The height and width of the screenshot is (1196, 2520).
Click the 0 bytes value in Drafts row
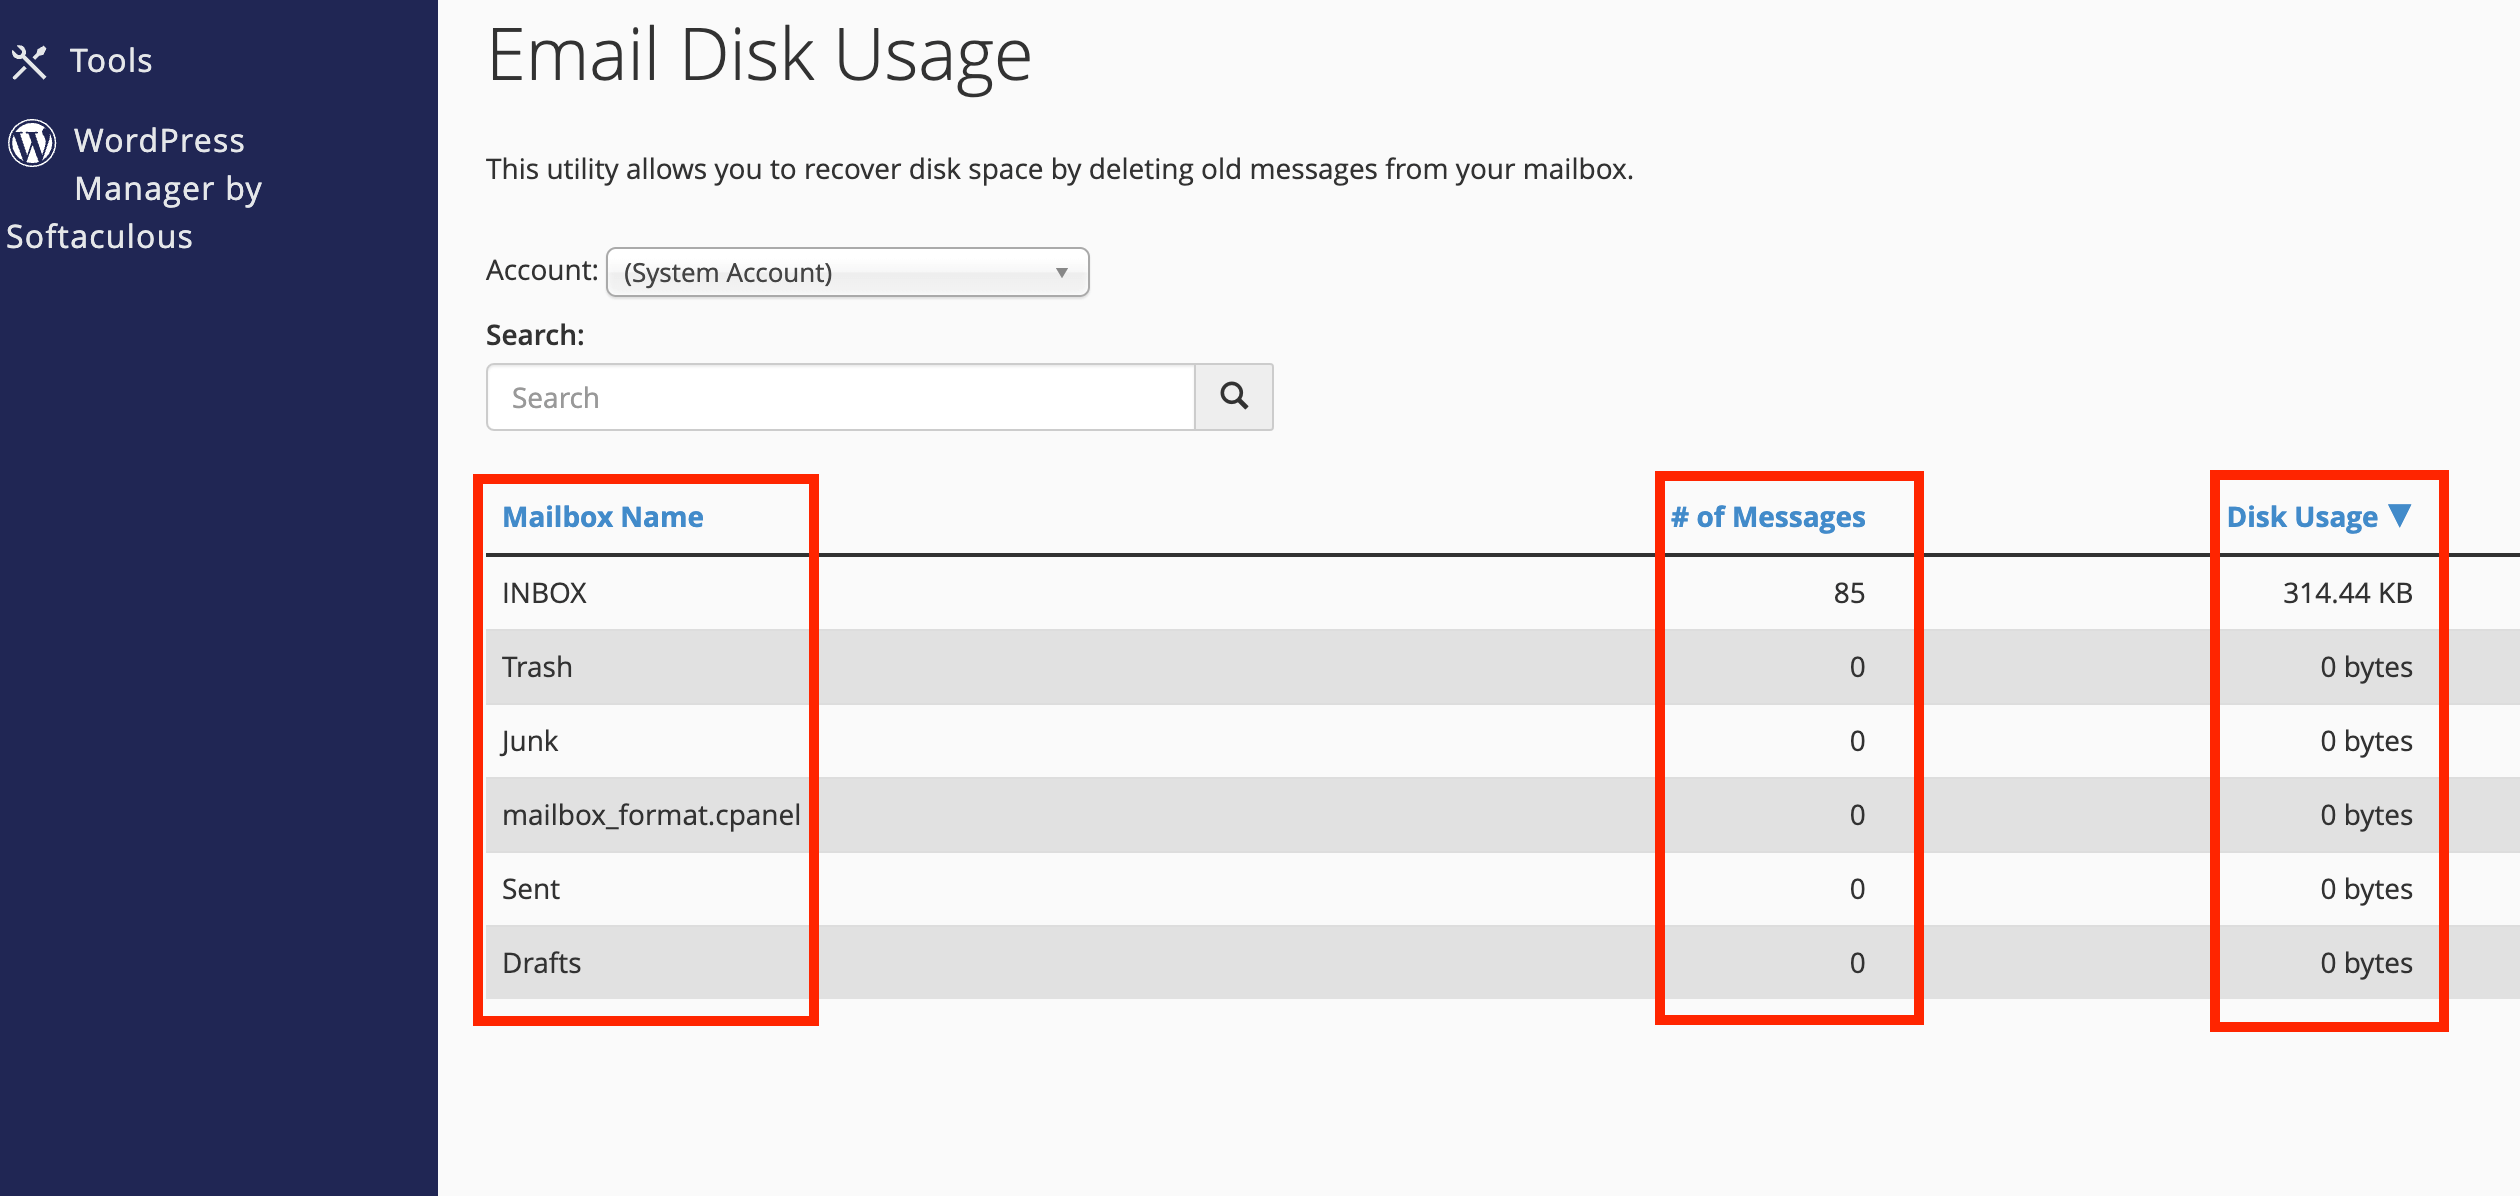click(x=2366, y=963)
